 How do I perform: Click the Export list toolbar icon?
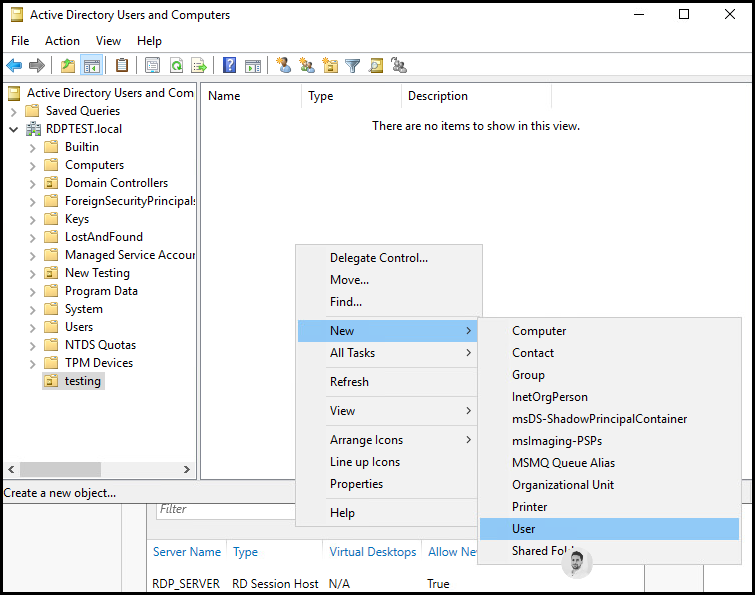(x=199, y=65)
